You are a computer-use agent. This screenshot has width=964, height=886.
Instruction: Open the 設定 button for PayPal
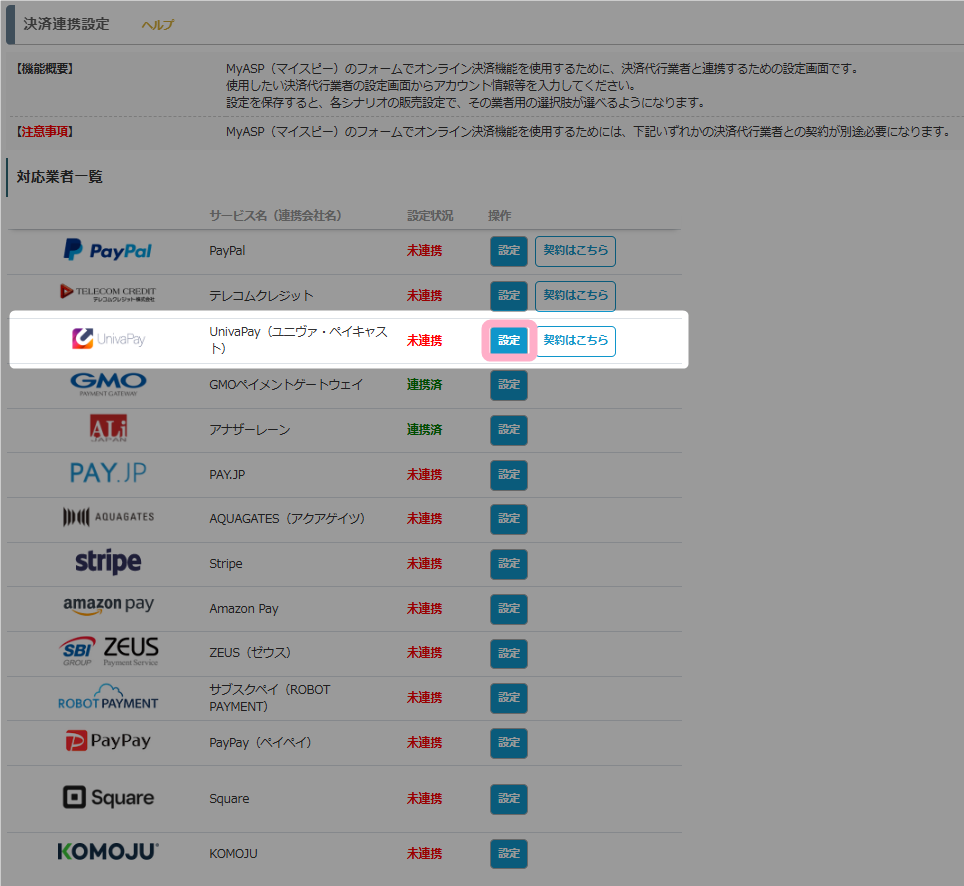tap(508, 251)
